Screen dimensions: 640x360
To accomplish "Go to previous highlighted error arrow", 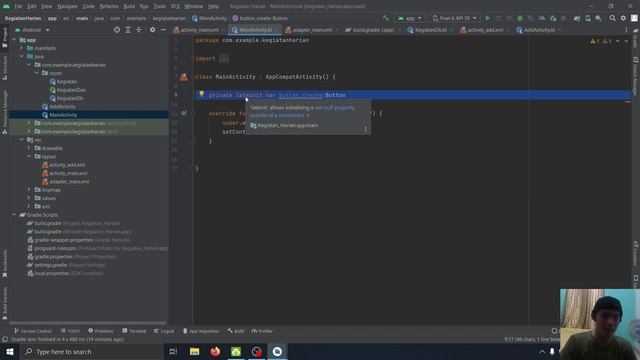I will pyautogui.click(x=618, y=41).
